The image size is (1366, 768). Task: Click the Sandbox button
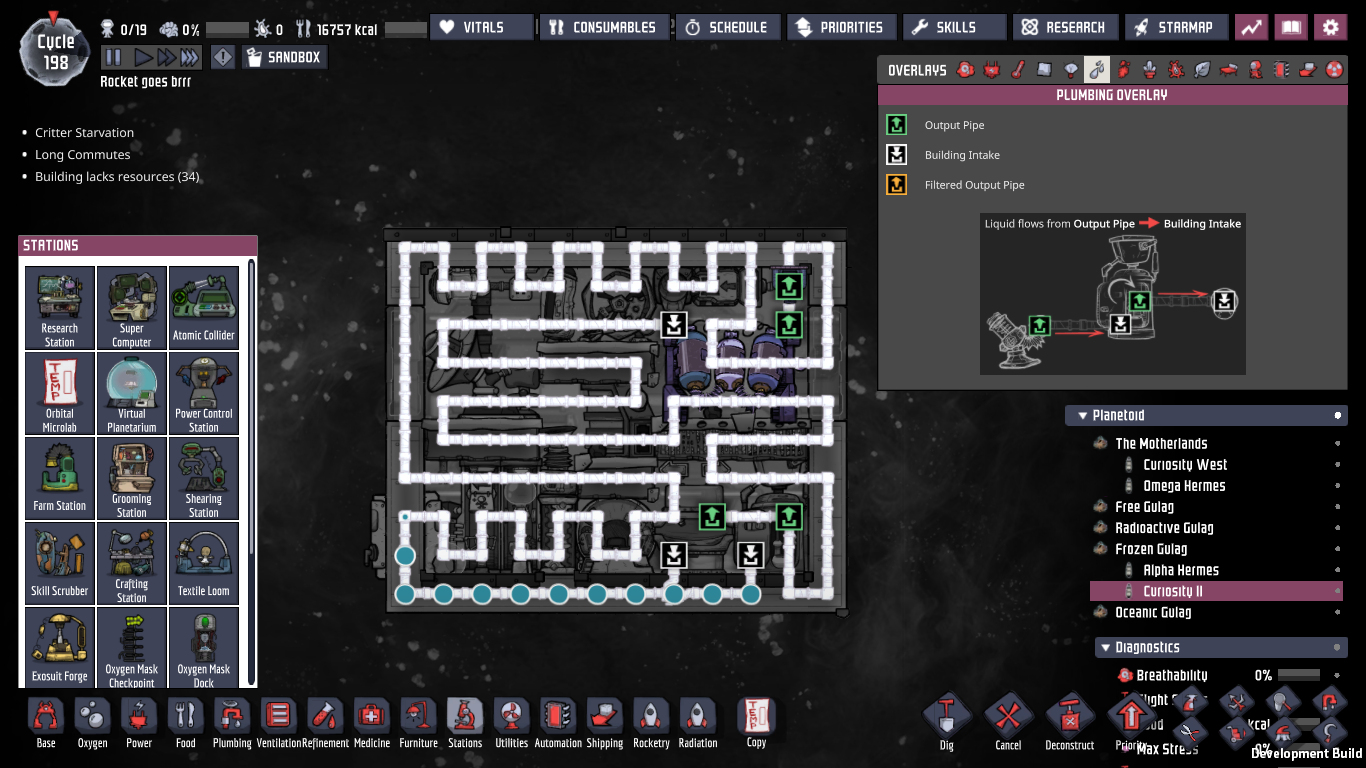(284, 57)
